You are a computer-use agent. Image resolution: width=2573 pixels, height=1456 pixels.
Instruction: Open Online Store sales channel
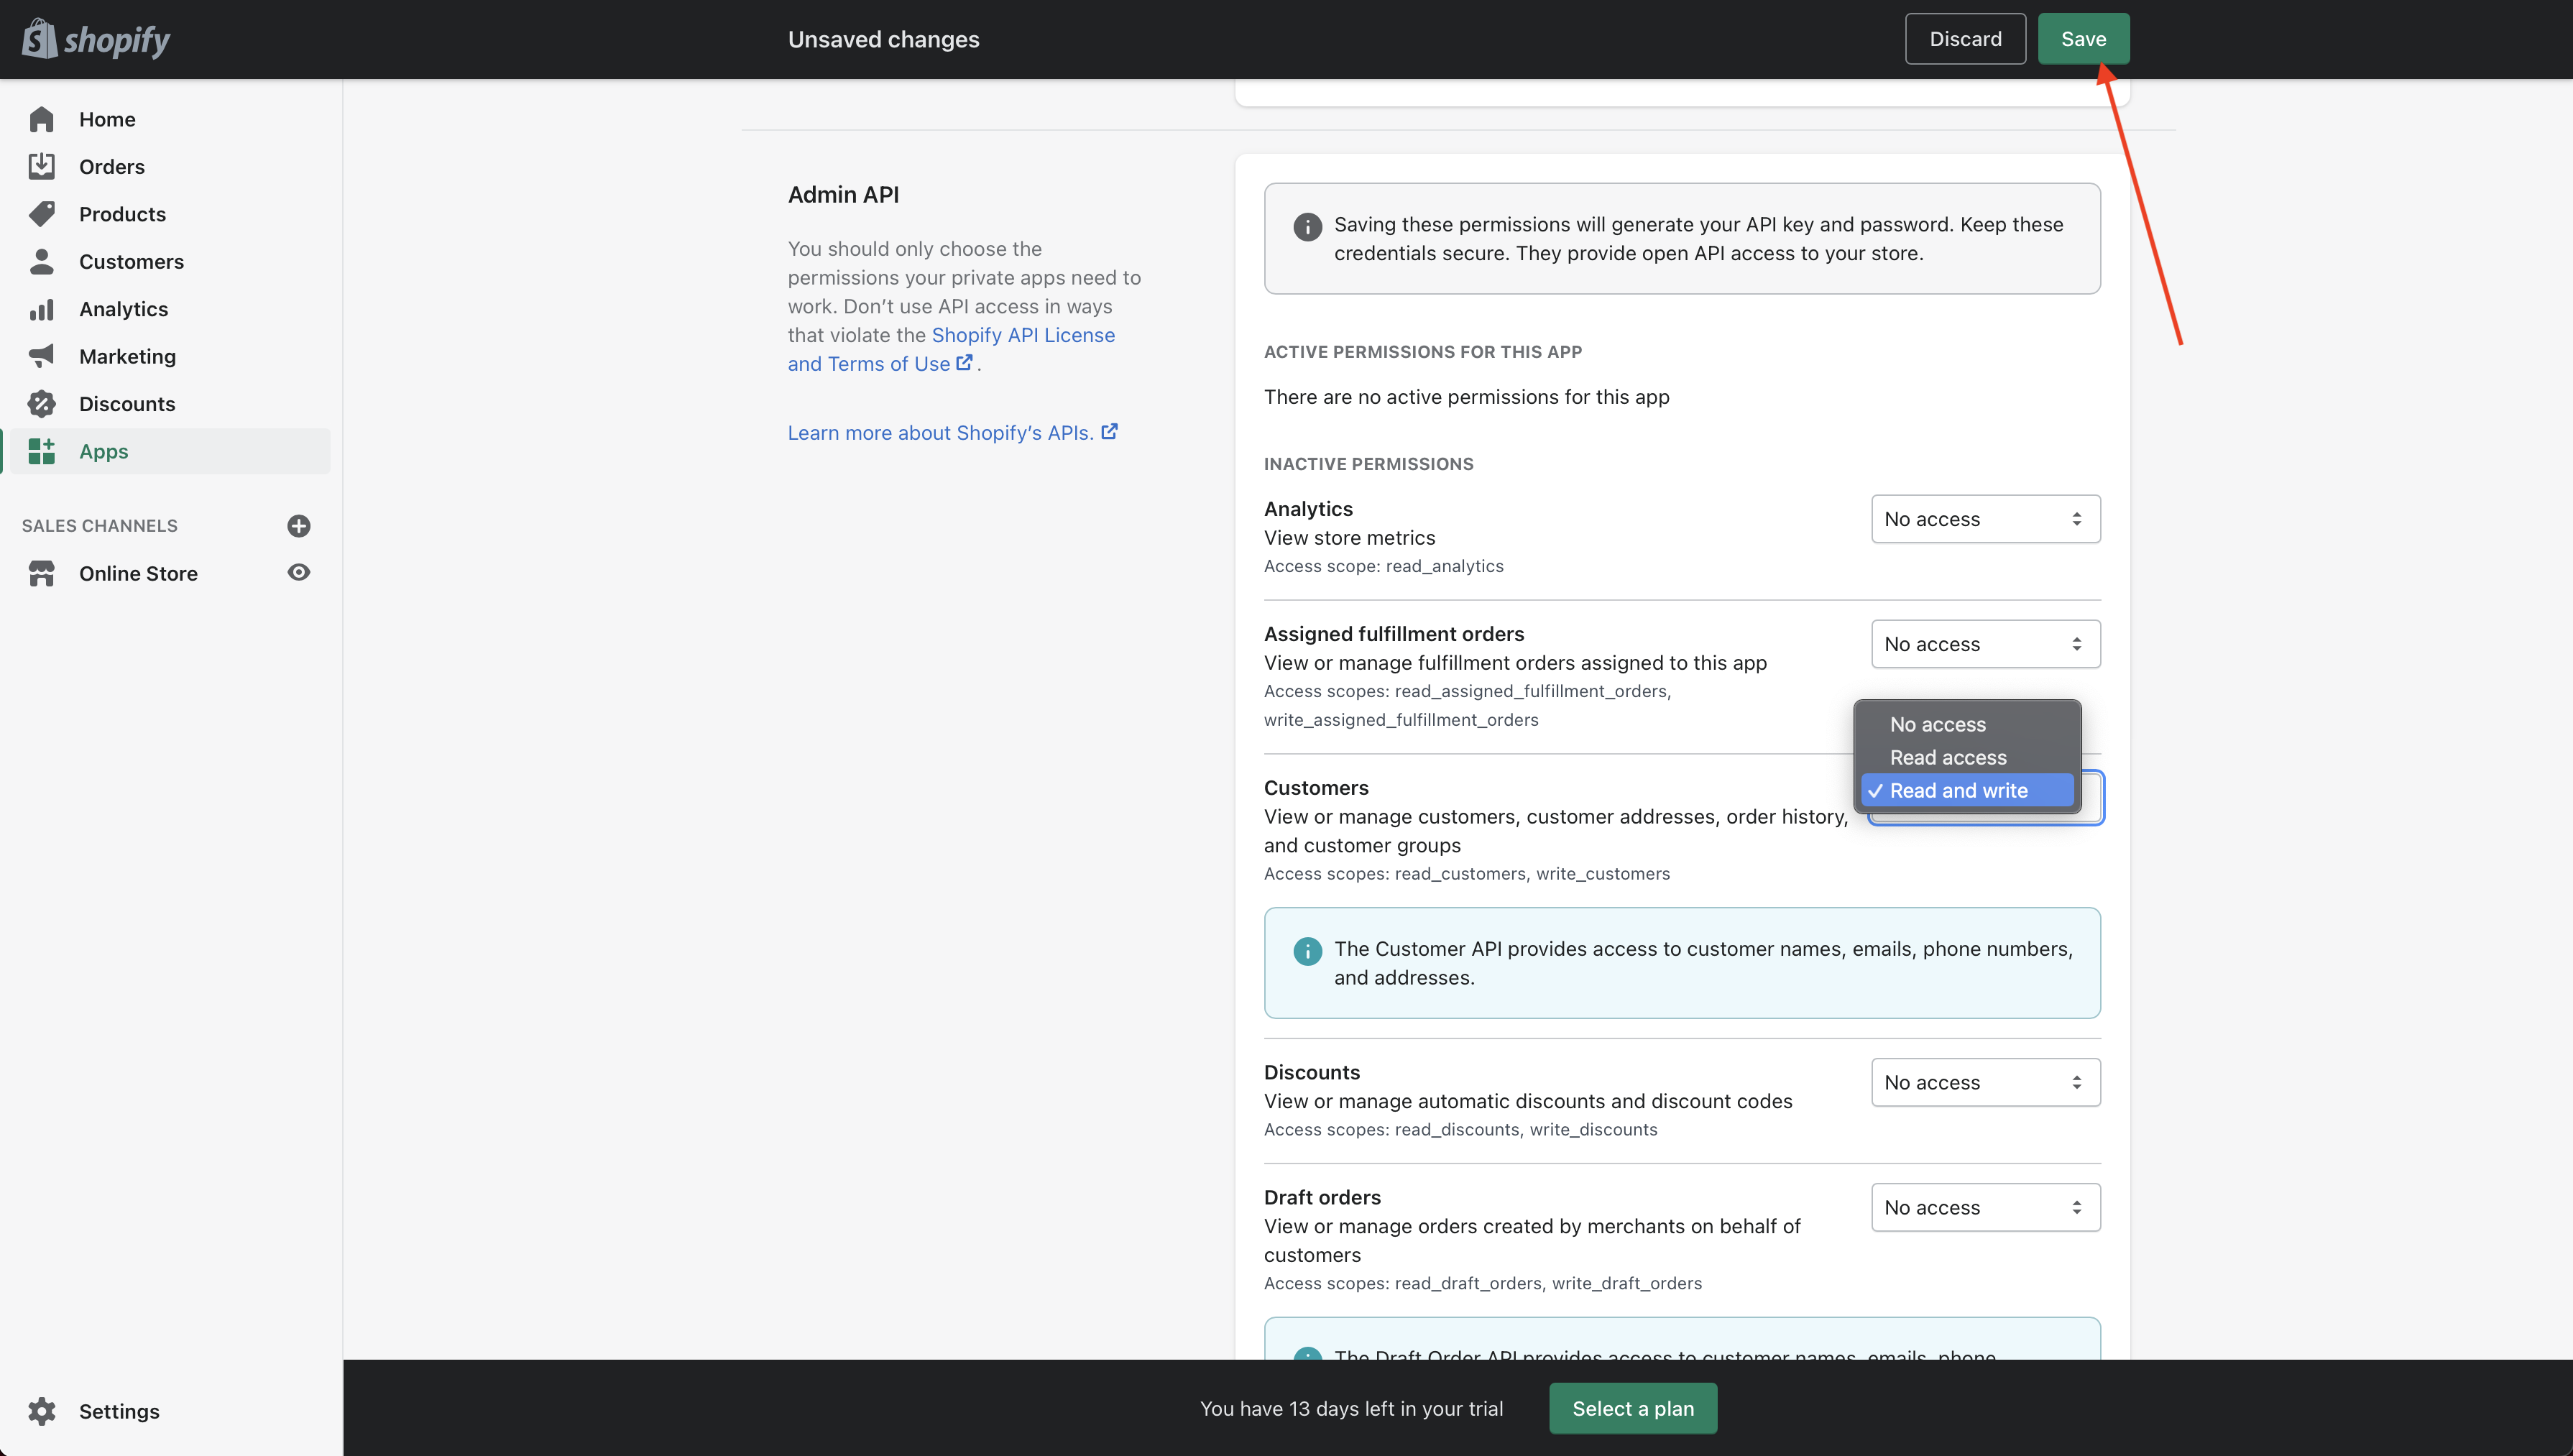(138, 573)
